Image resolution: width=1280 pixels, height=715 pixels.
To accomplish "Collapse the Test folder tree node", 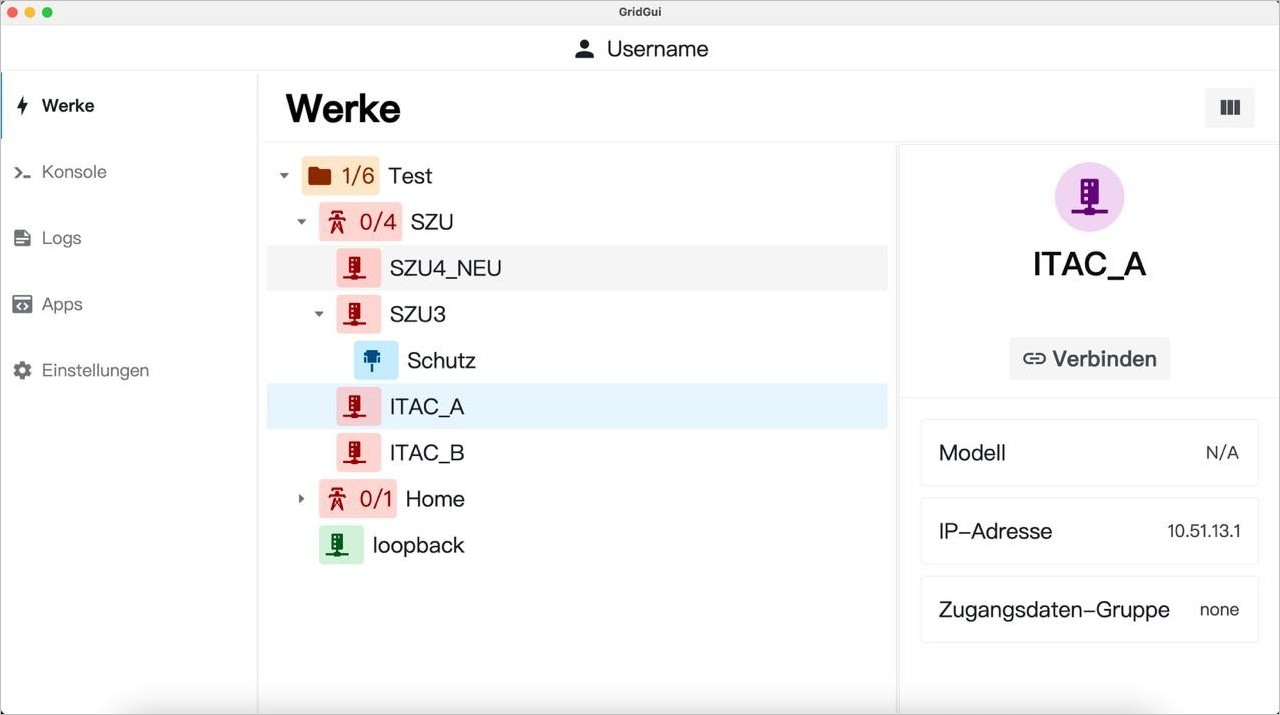I will point(284,176).
